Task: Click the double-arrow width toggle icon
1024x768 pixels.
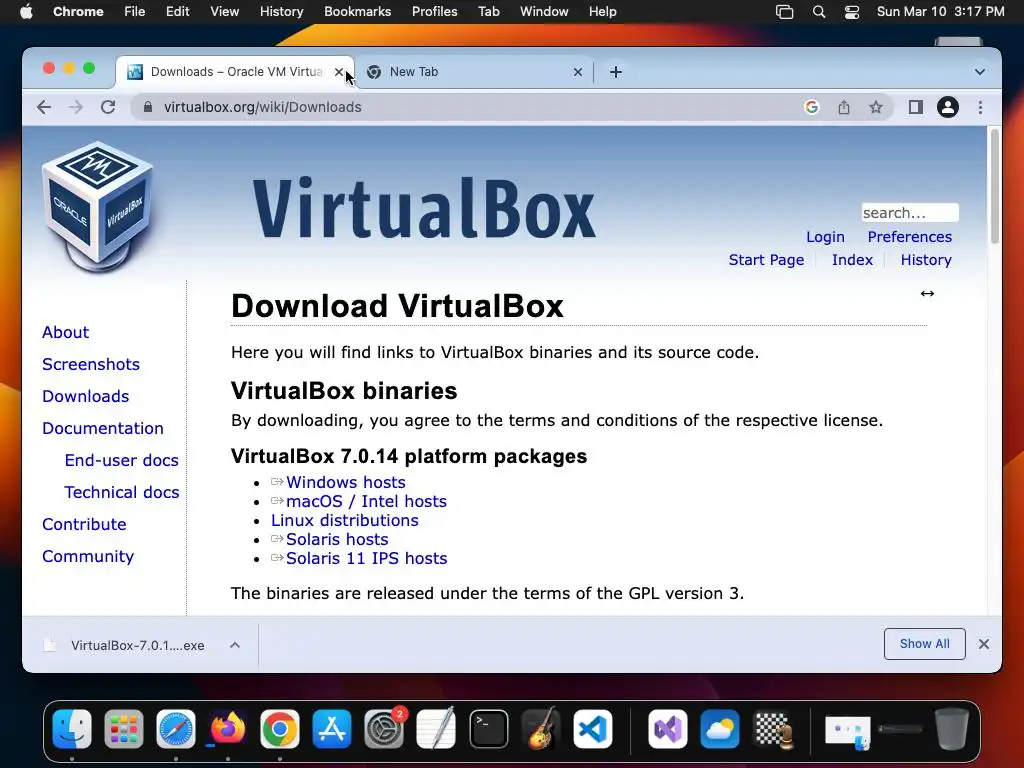Action: 927,294
